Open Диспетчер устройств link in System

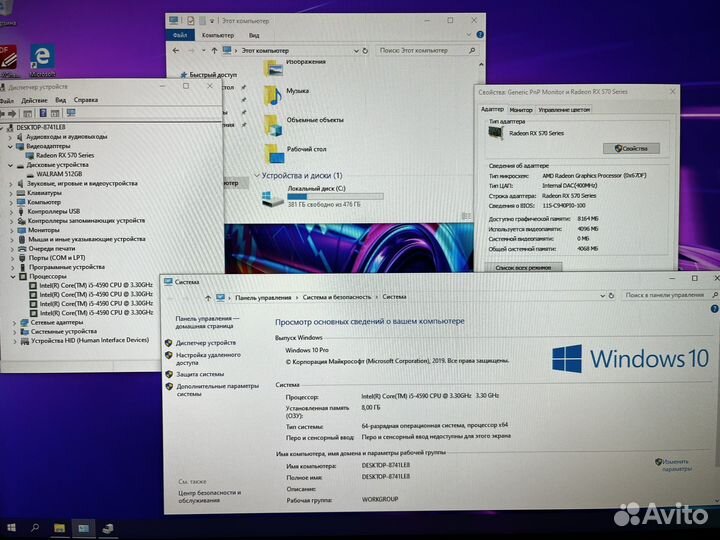tap(206, 343)
